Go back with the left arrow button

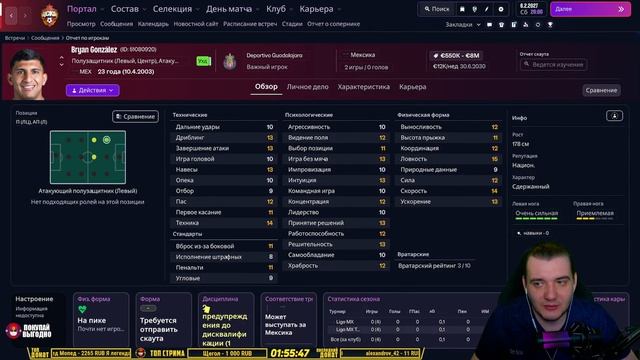(11, 16)
